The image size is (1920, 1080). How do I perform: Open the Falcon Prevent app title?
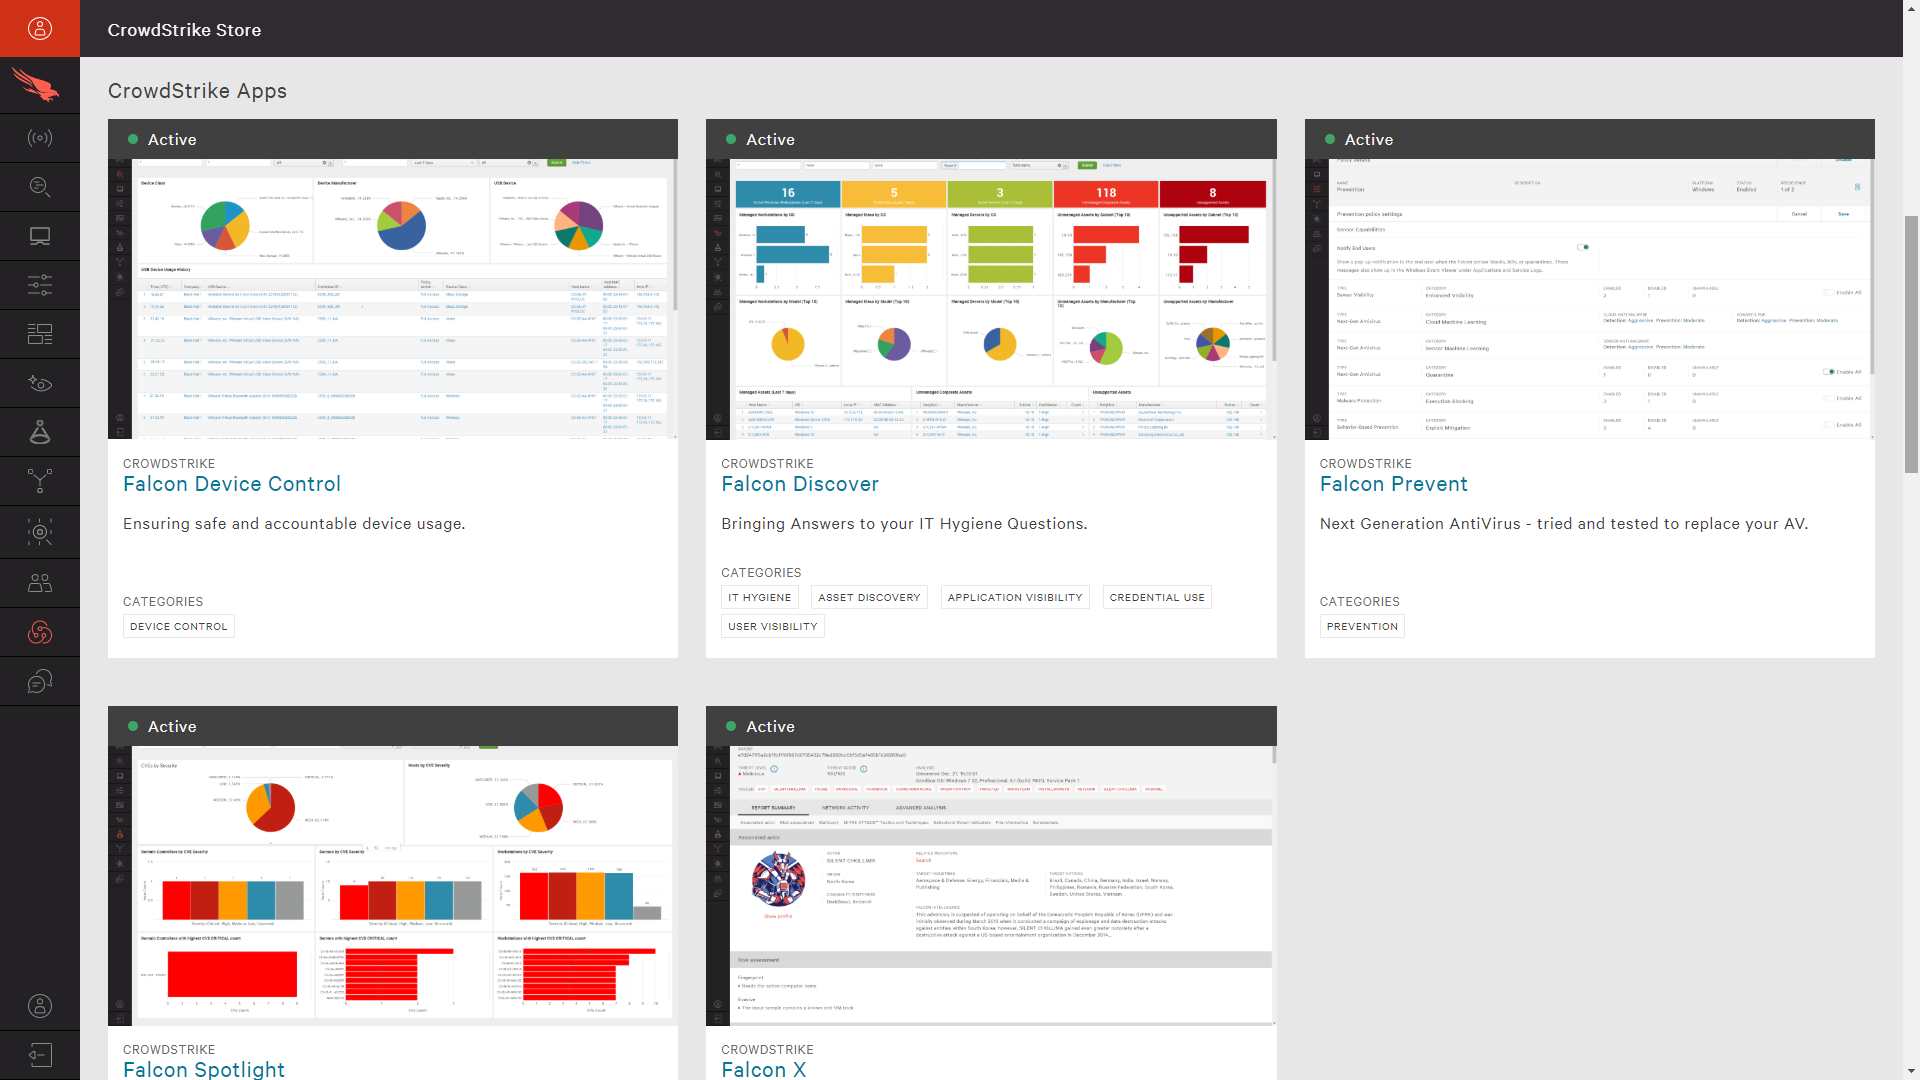(x=1394, y=484)
